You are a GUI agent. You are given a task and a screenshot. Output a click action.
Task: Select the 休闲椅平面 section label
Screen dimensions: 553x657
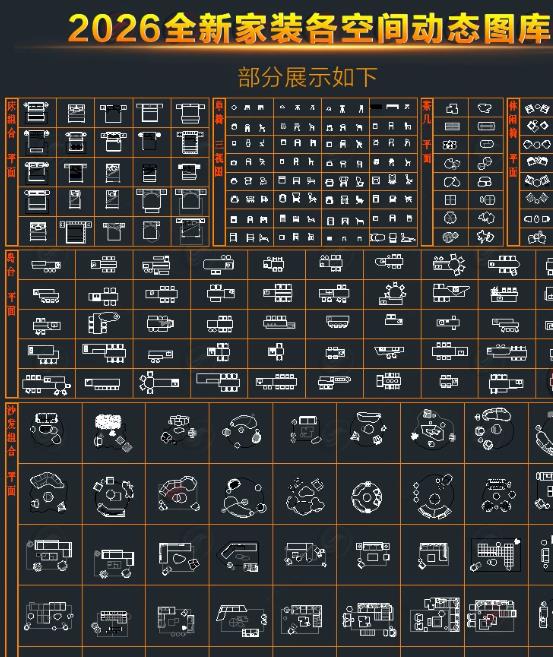pyautogui.click(x=513, y=139)
